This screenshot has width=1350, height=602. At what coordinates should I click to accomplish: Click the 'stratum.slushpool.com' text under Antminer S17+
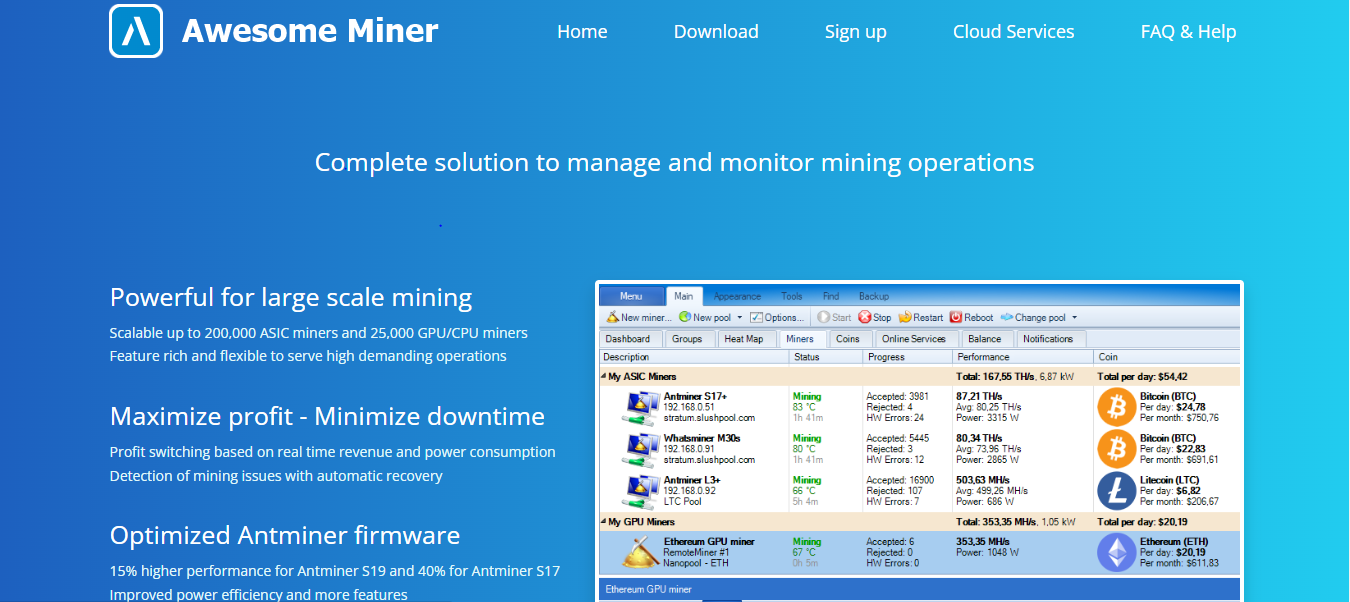tap(709, 418)
